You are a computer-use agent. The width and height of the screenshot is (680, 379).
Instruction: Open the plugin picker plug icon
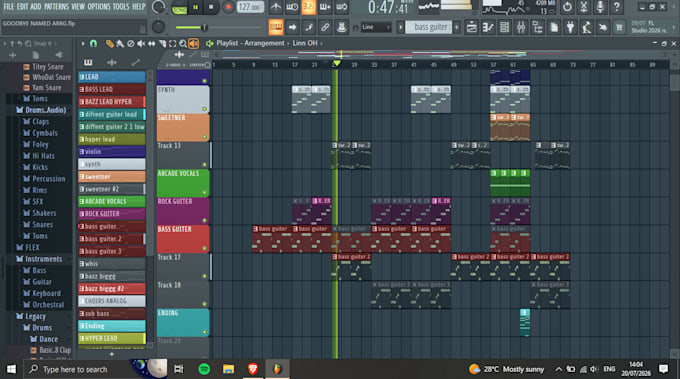coord(570,27)
